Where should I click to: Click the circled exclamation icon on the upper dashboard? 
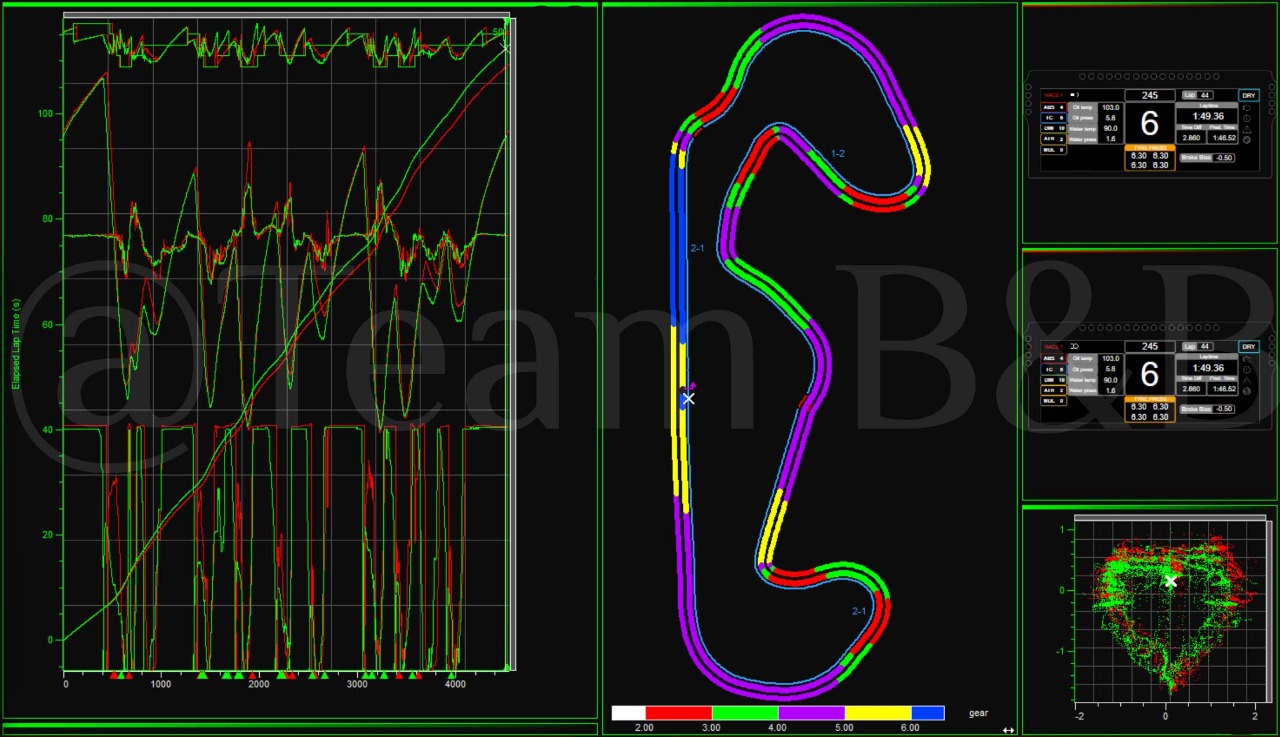[x=1247, y=118]
